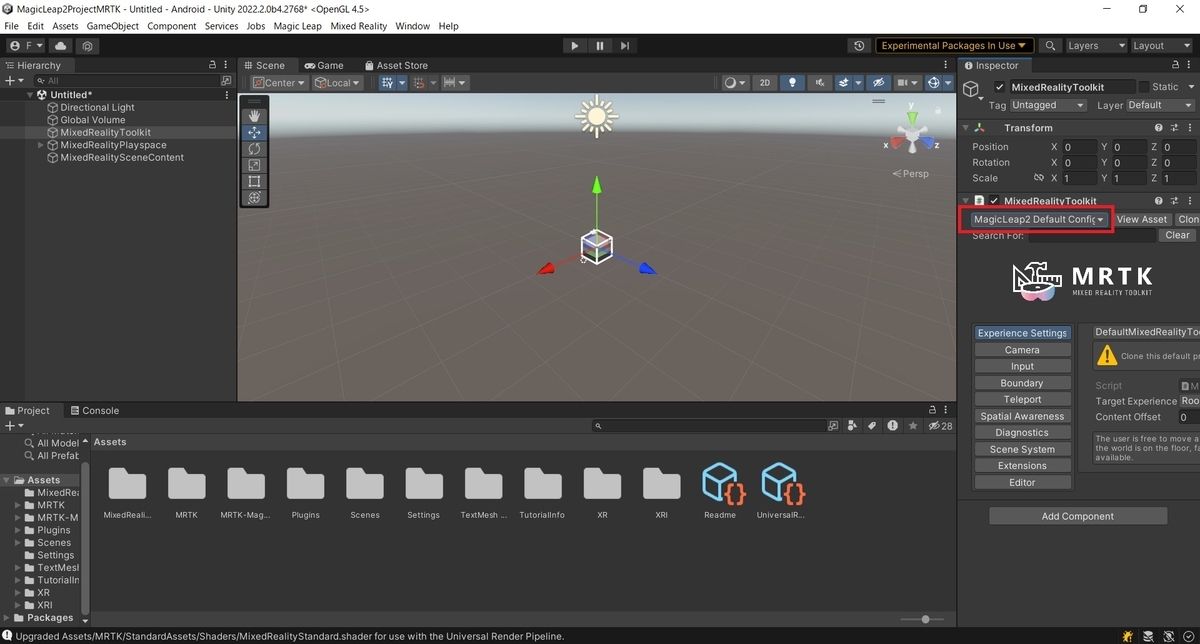The image size is (1200, 644).
Task: Click the Pause button
Action: [x=600, y=45]
